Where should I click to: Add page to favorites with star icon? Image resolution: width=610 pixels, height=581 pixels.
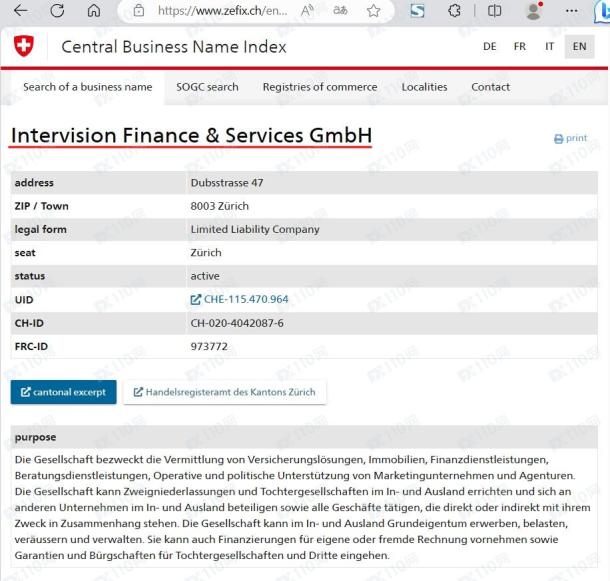coord(373,11)
